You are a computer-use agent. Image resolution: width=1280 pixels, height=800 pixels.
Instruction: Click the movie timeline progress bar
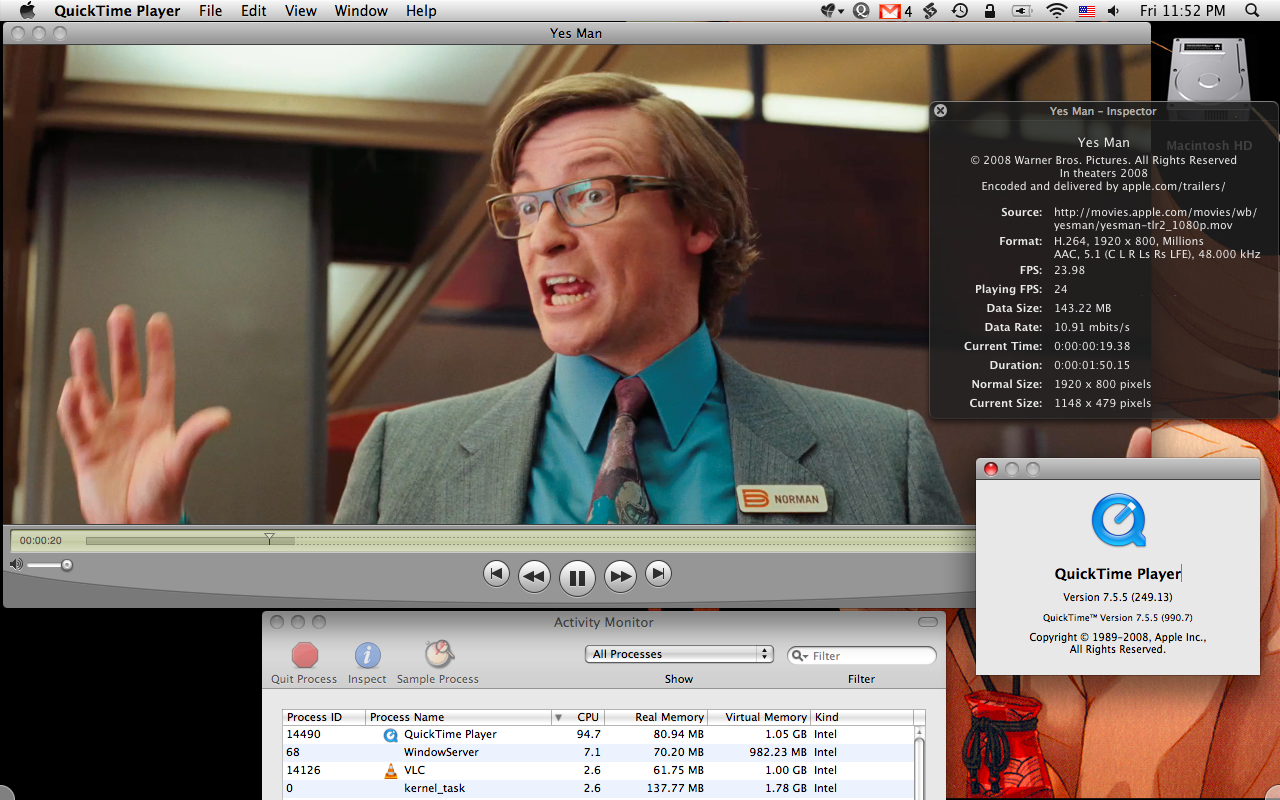tap(530, 541)
